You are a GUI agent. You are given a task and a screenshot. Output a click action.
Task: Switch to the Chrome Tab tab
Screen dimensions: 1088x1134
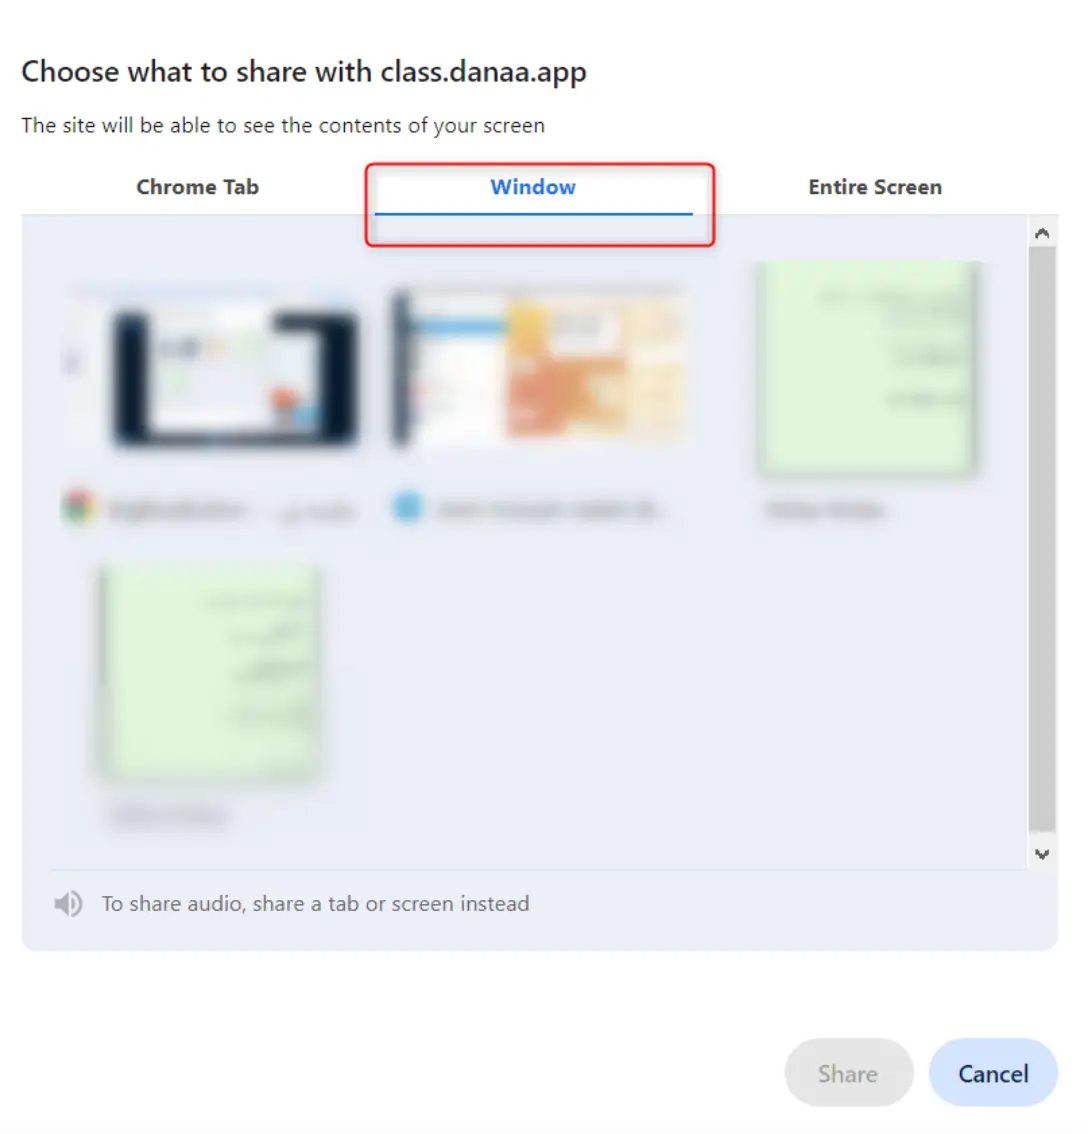point(197,187)
